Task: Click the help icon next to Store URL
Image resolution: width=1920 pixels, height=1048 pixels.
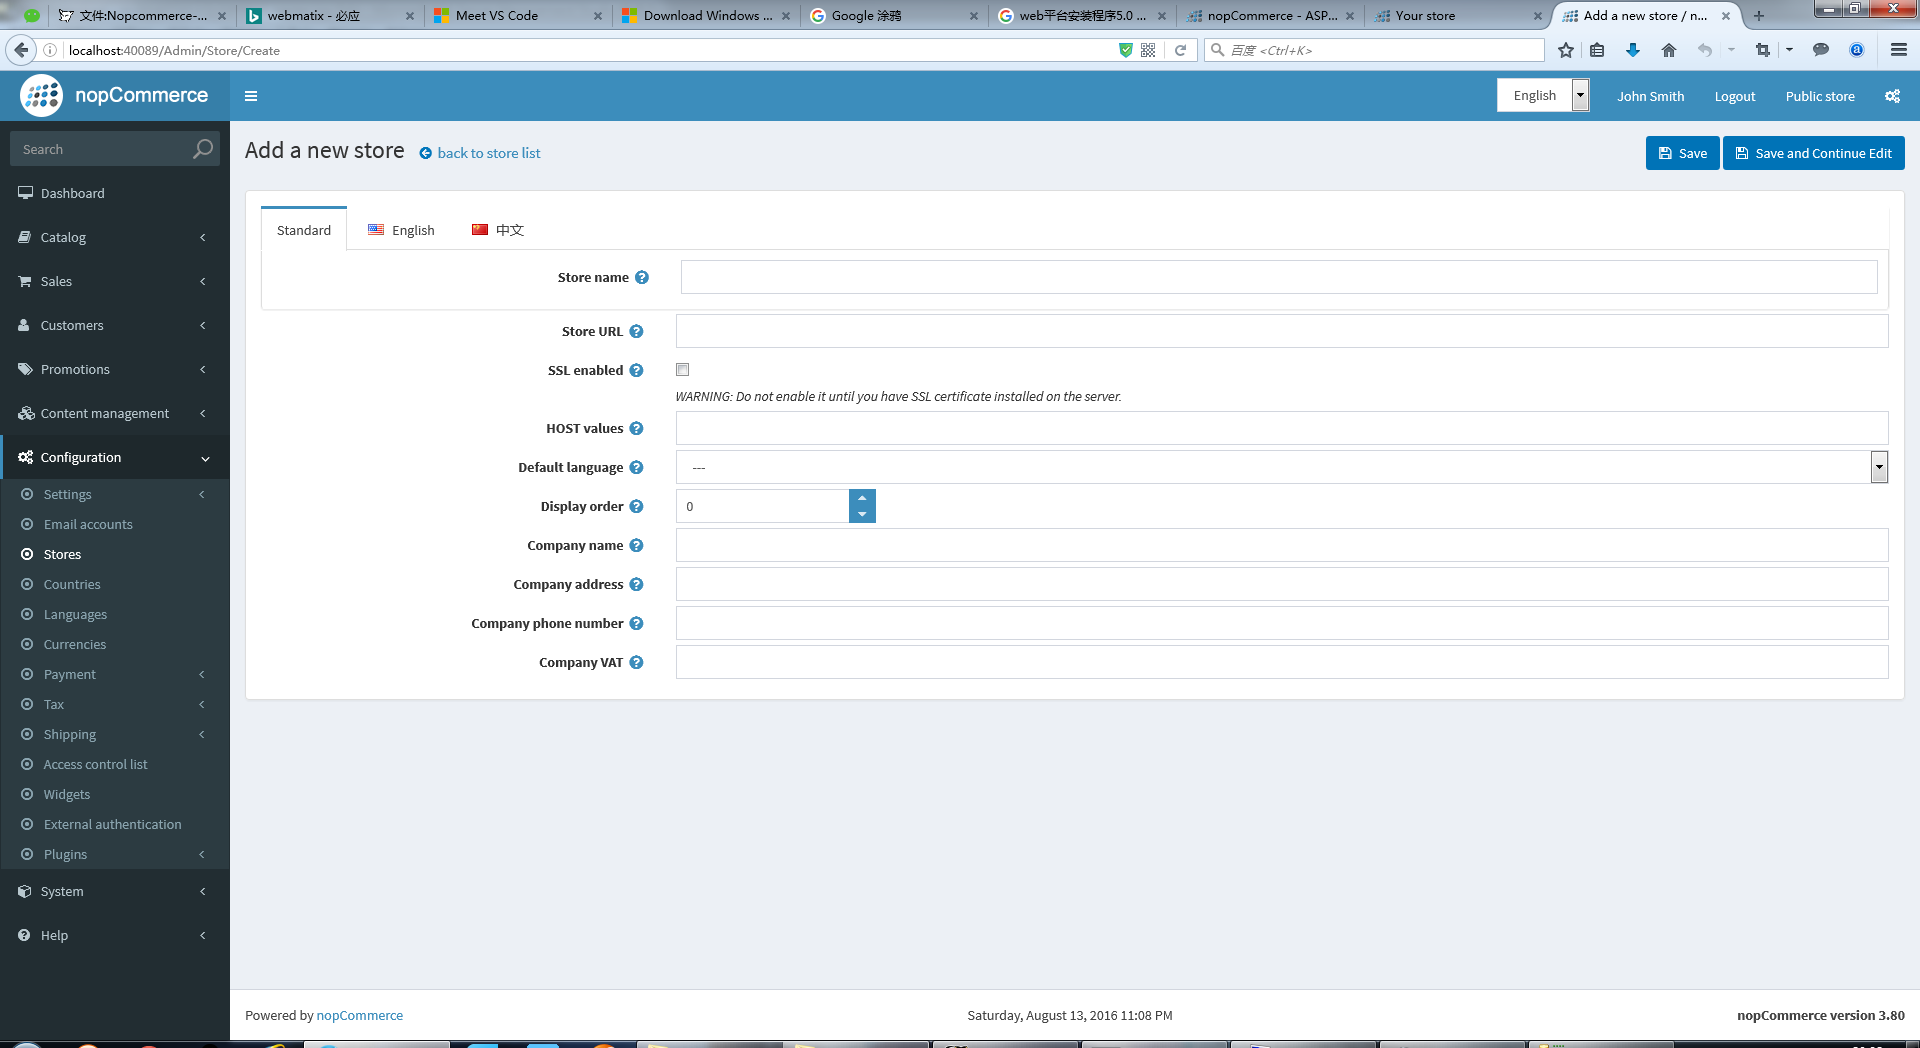Action: click(x=636, y=332)
